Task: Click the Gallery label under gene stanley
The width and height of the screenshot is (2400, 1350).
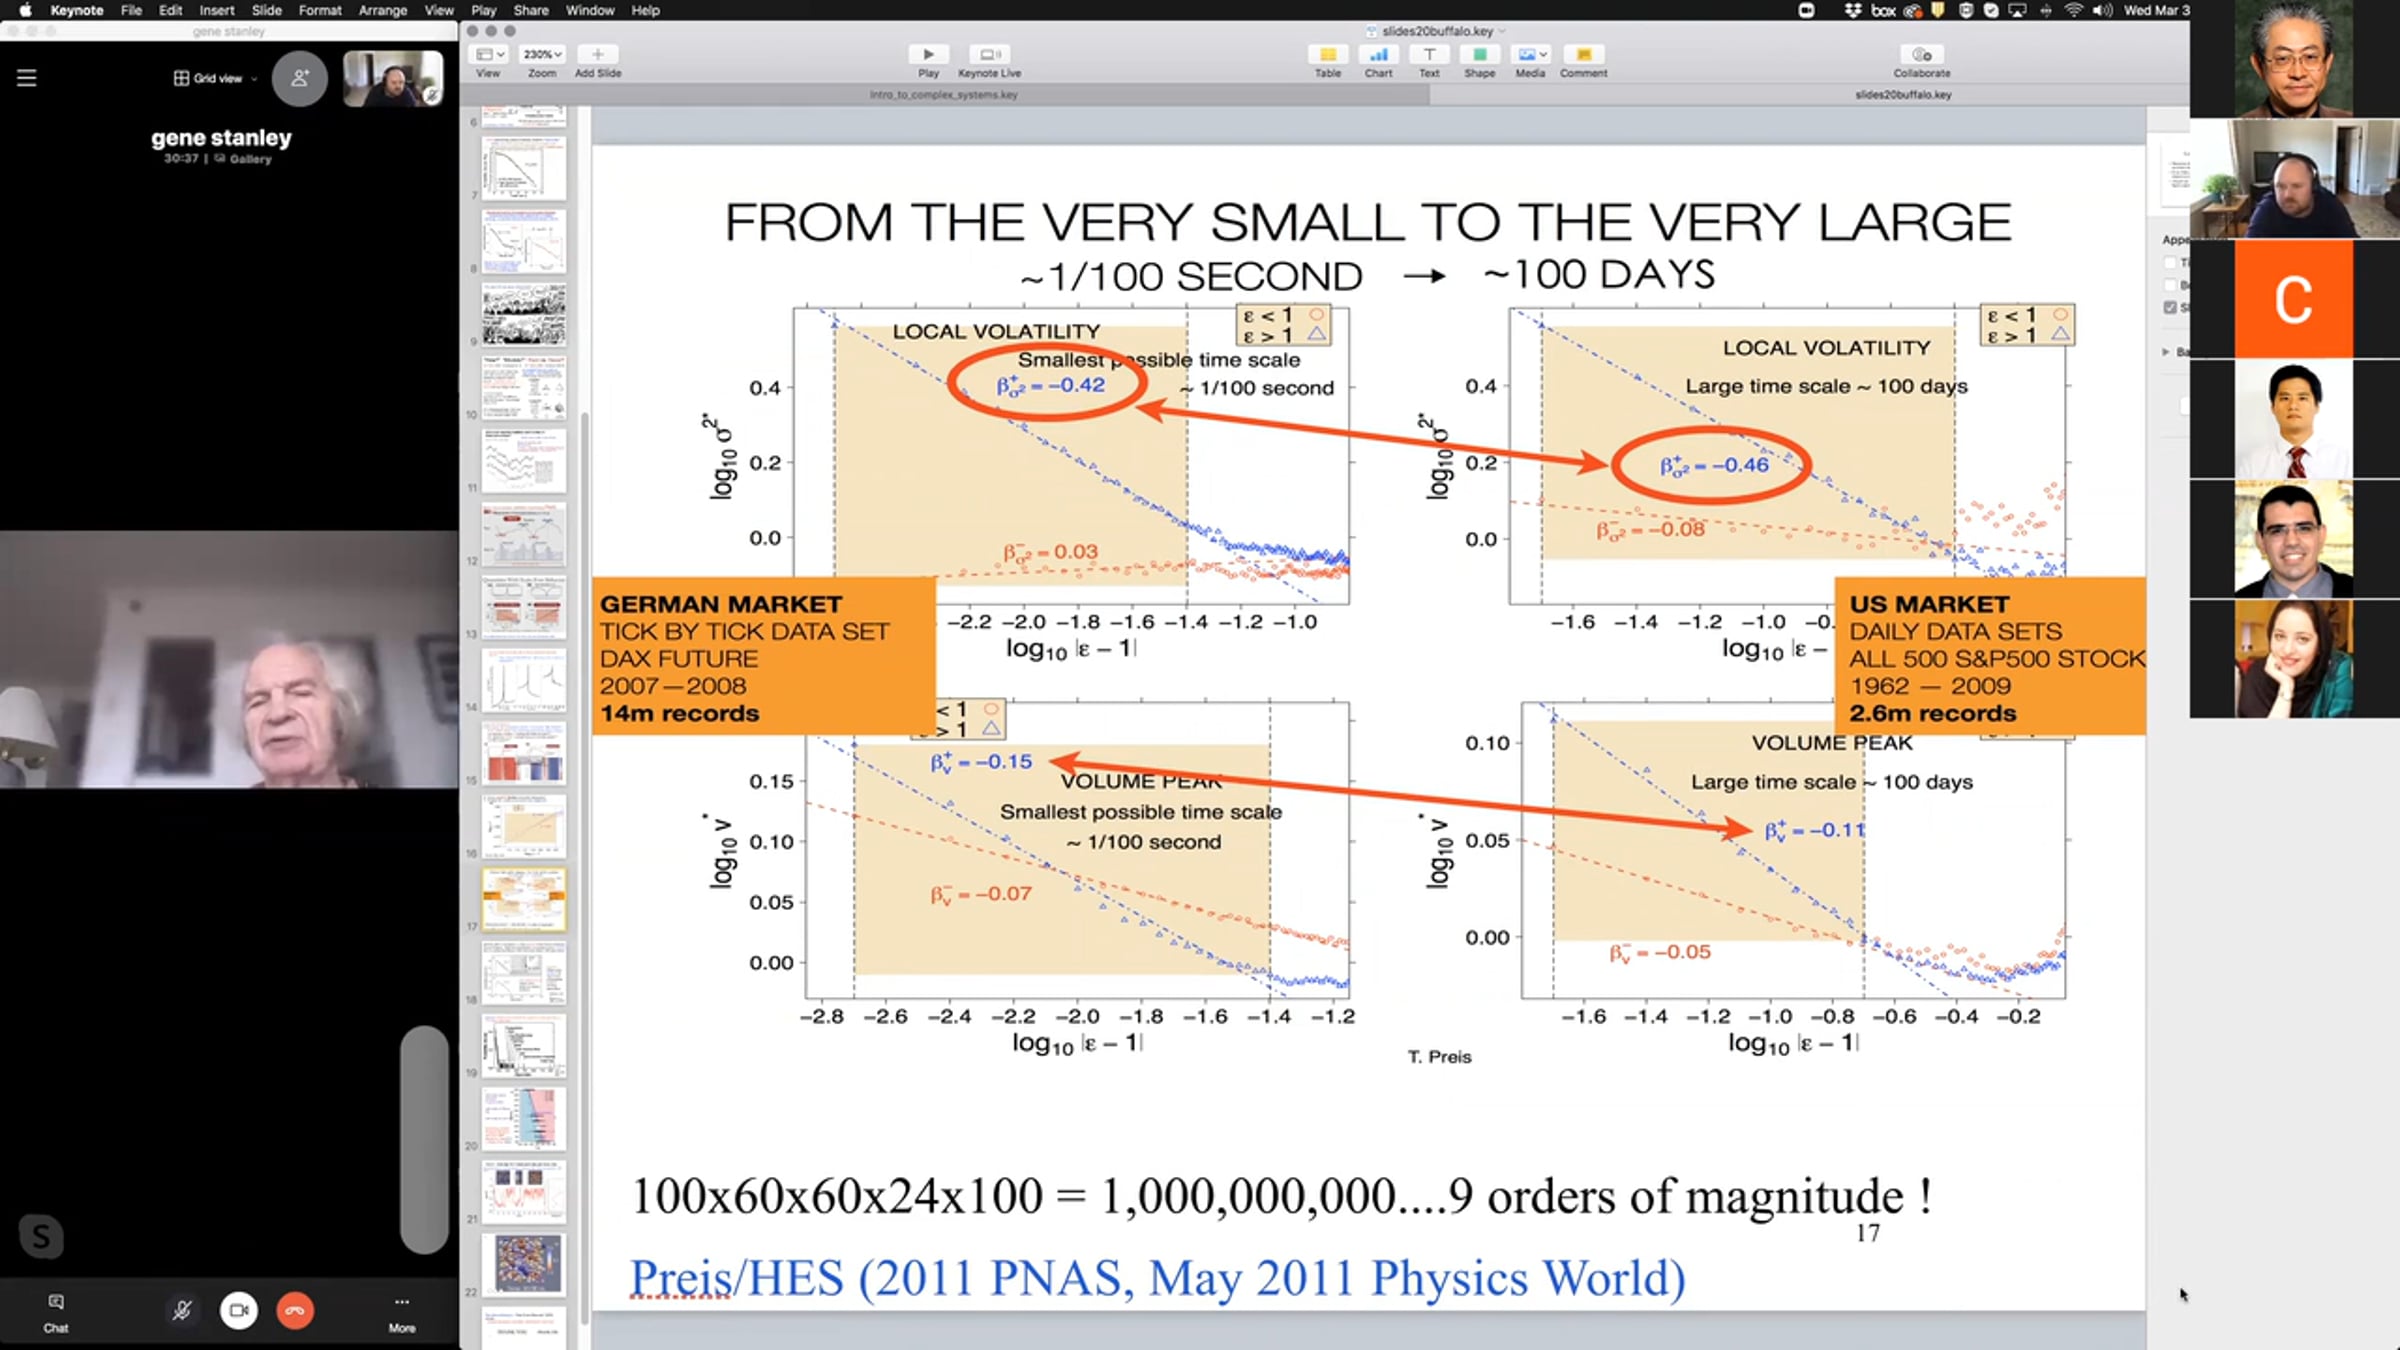Action: [x=243, y=159]
